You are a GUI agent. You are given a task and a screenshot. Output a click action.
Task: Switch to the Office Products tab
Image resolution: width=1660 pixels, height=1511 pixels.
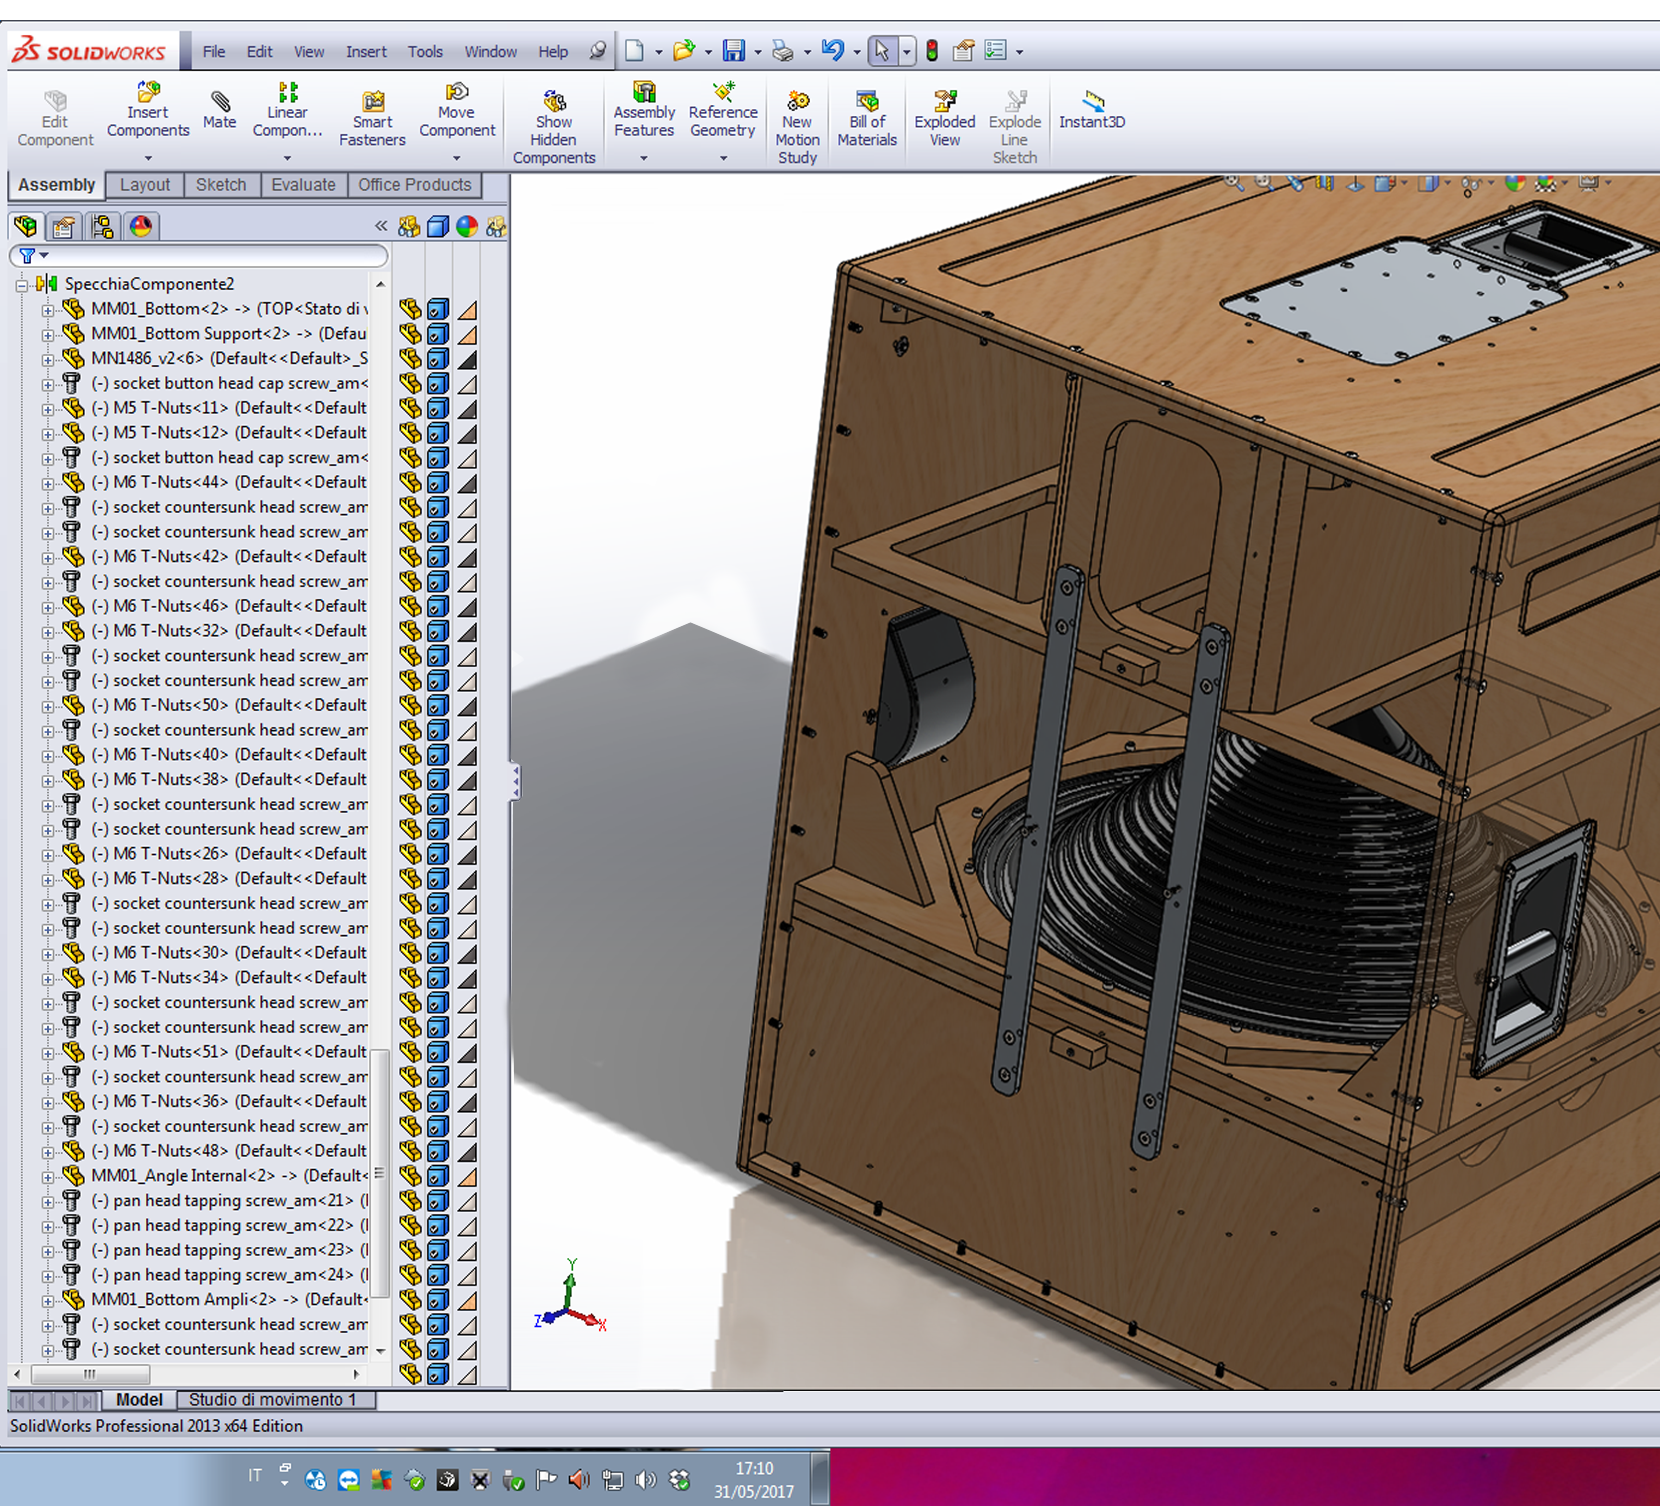tap(414, 185)
